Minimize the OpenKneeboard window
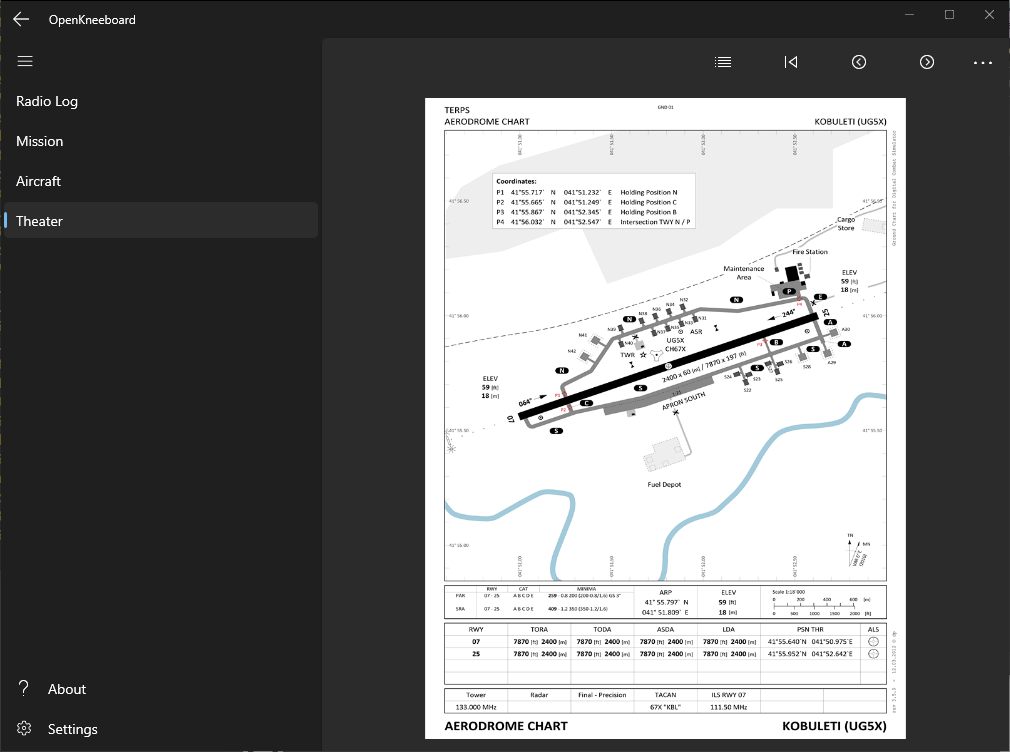 tap(910, 15)
